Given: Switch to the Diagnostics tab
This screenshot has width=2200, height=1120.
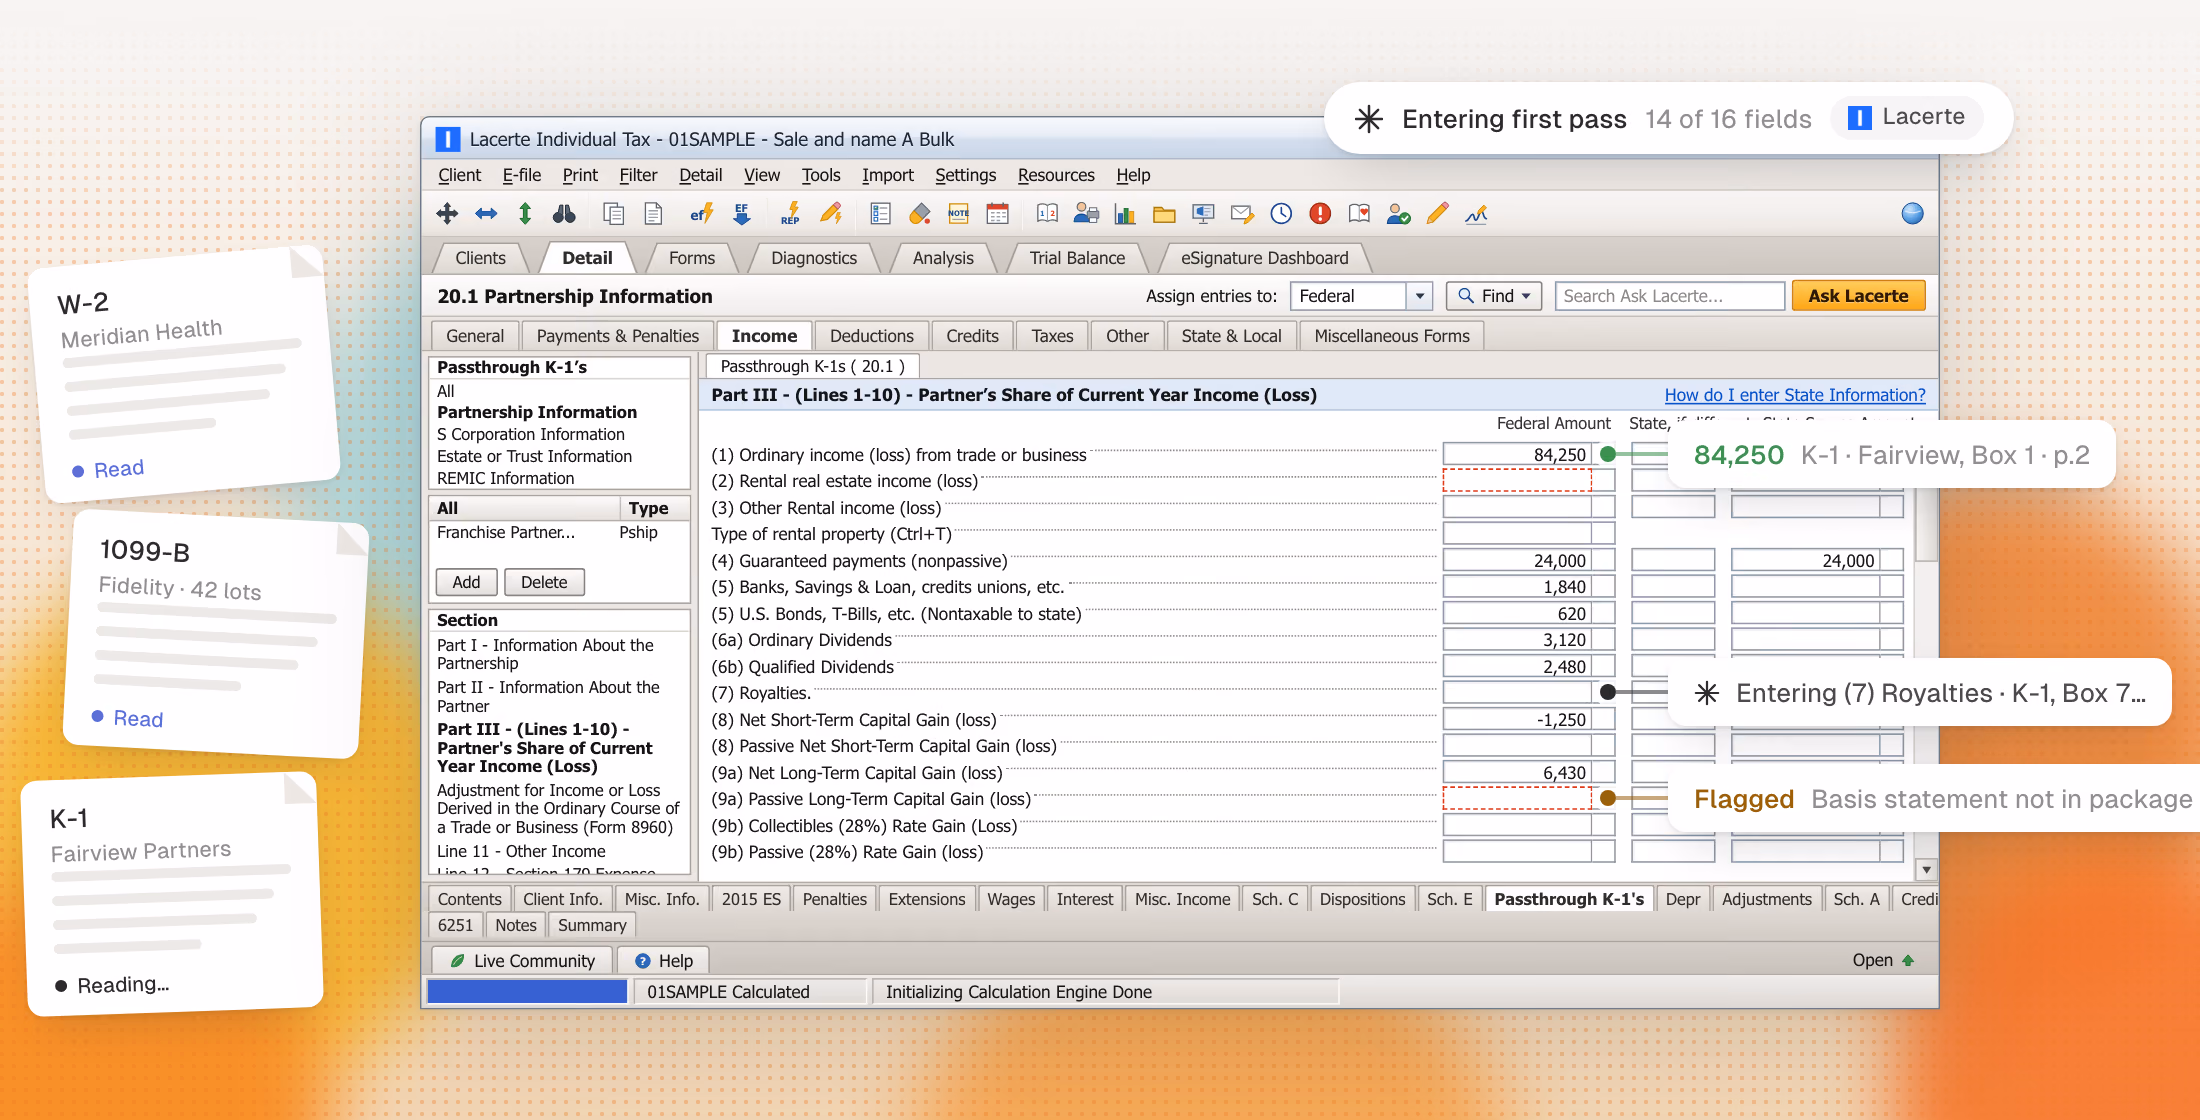Looking at the screenshot, I should tap(814, 258).
